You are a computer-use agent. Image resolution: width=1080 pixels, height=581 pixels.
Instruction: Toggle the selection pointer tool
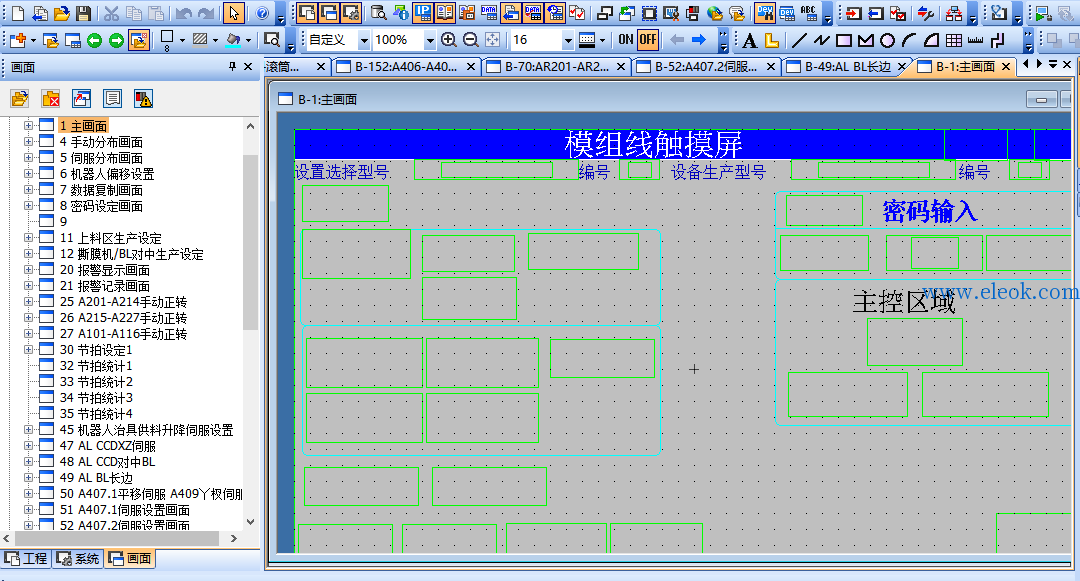233,13
